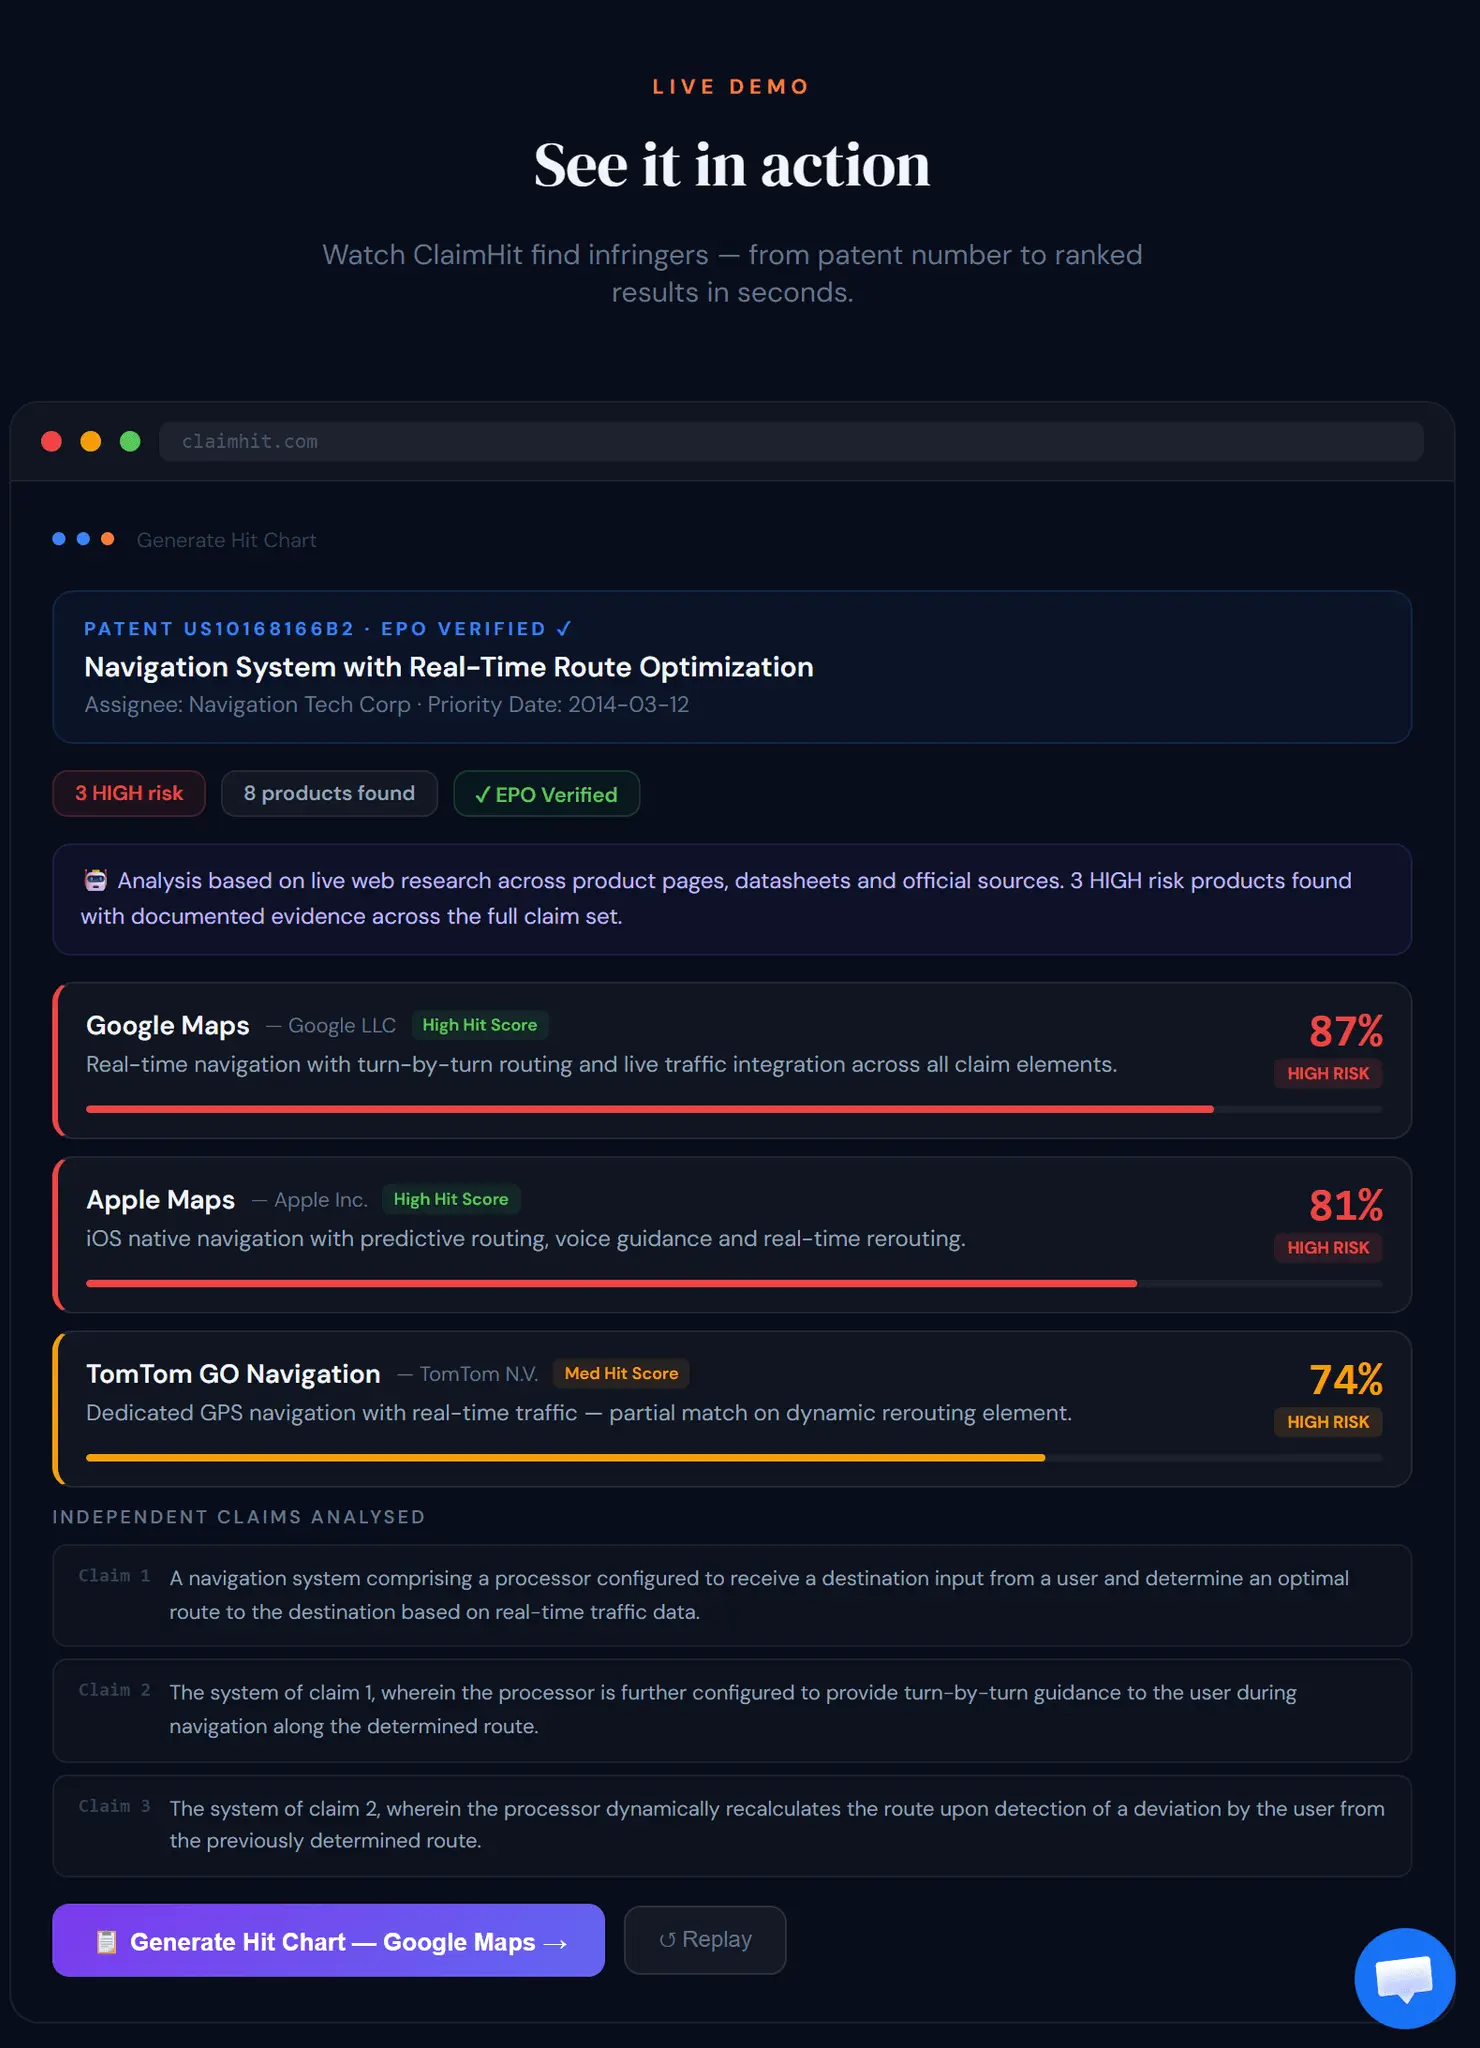Click the LIVE DEMO label
Image resolution: width=1480 pixels, height=2048 pixels.
click(731, 87)
